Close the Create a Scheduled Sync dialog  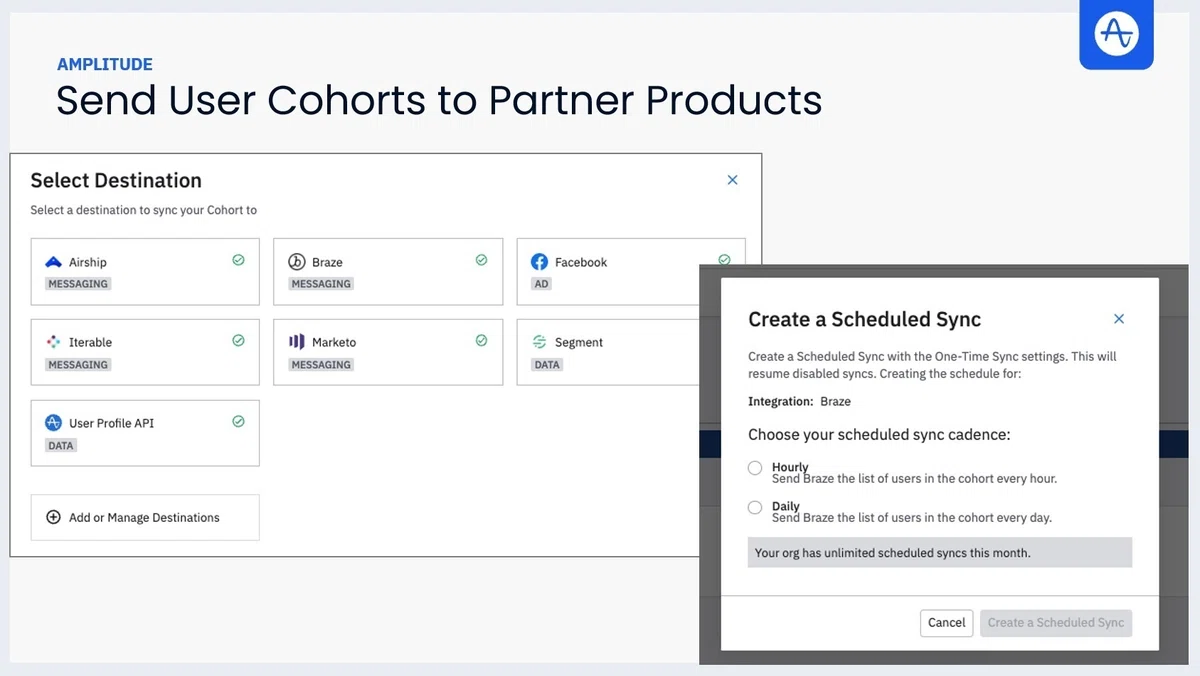click(x=1119, y=319)
